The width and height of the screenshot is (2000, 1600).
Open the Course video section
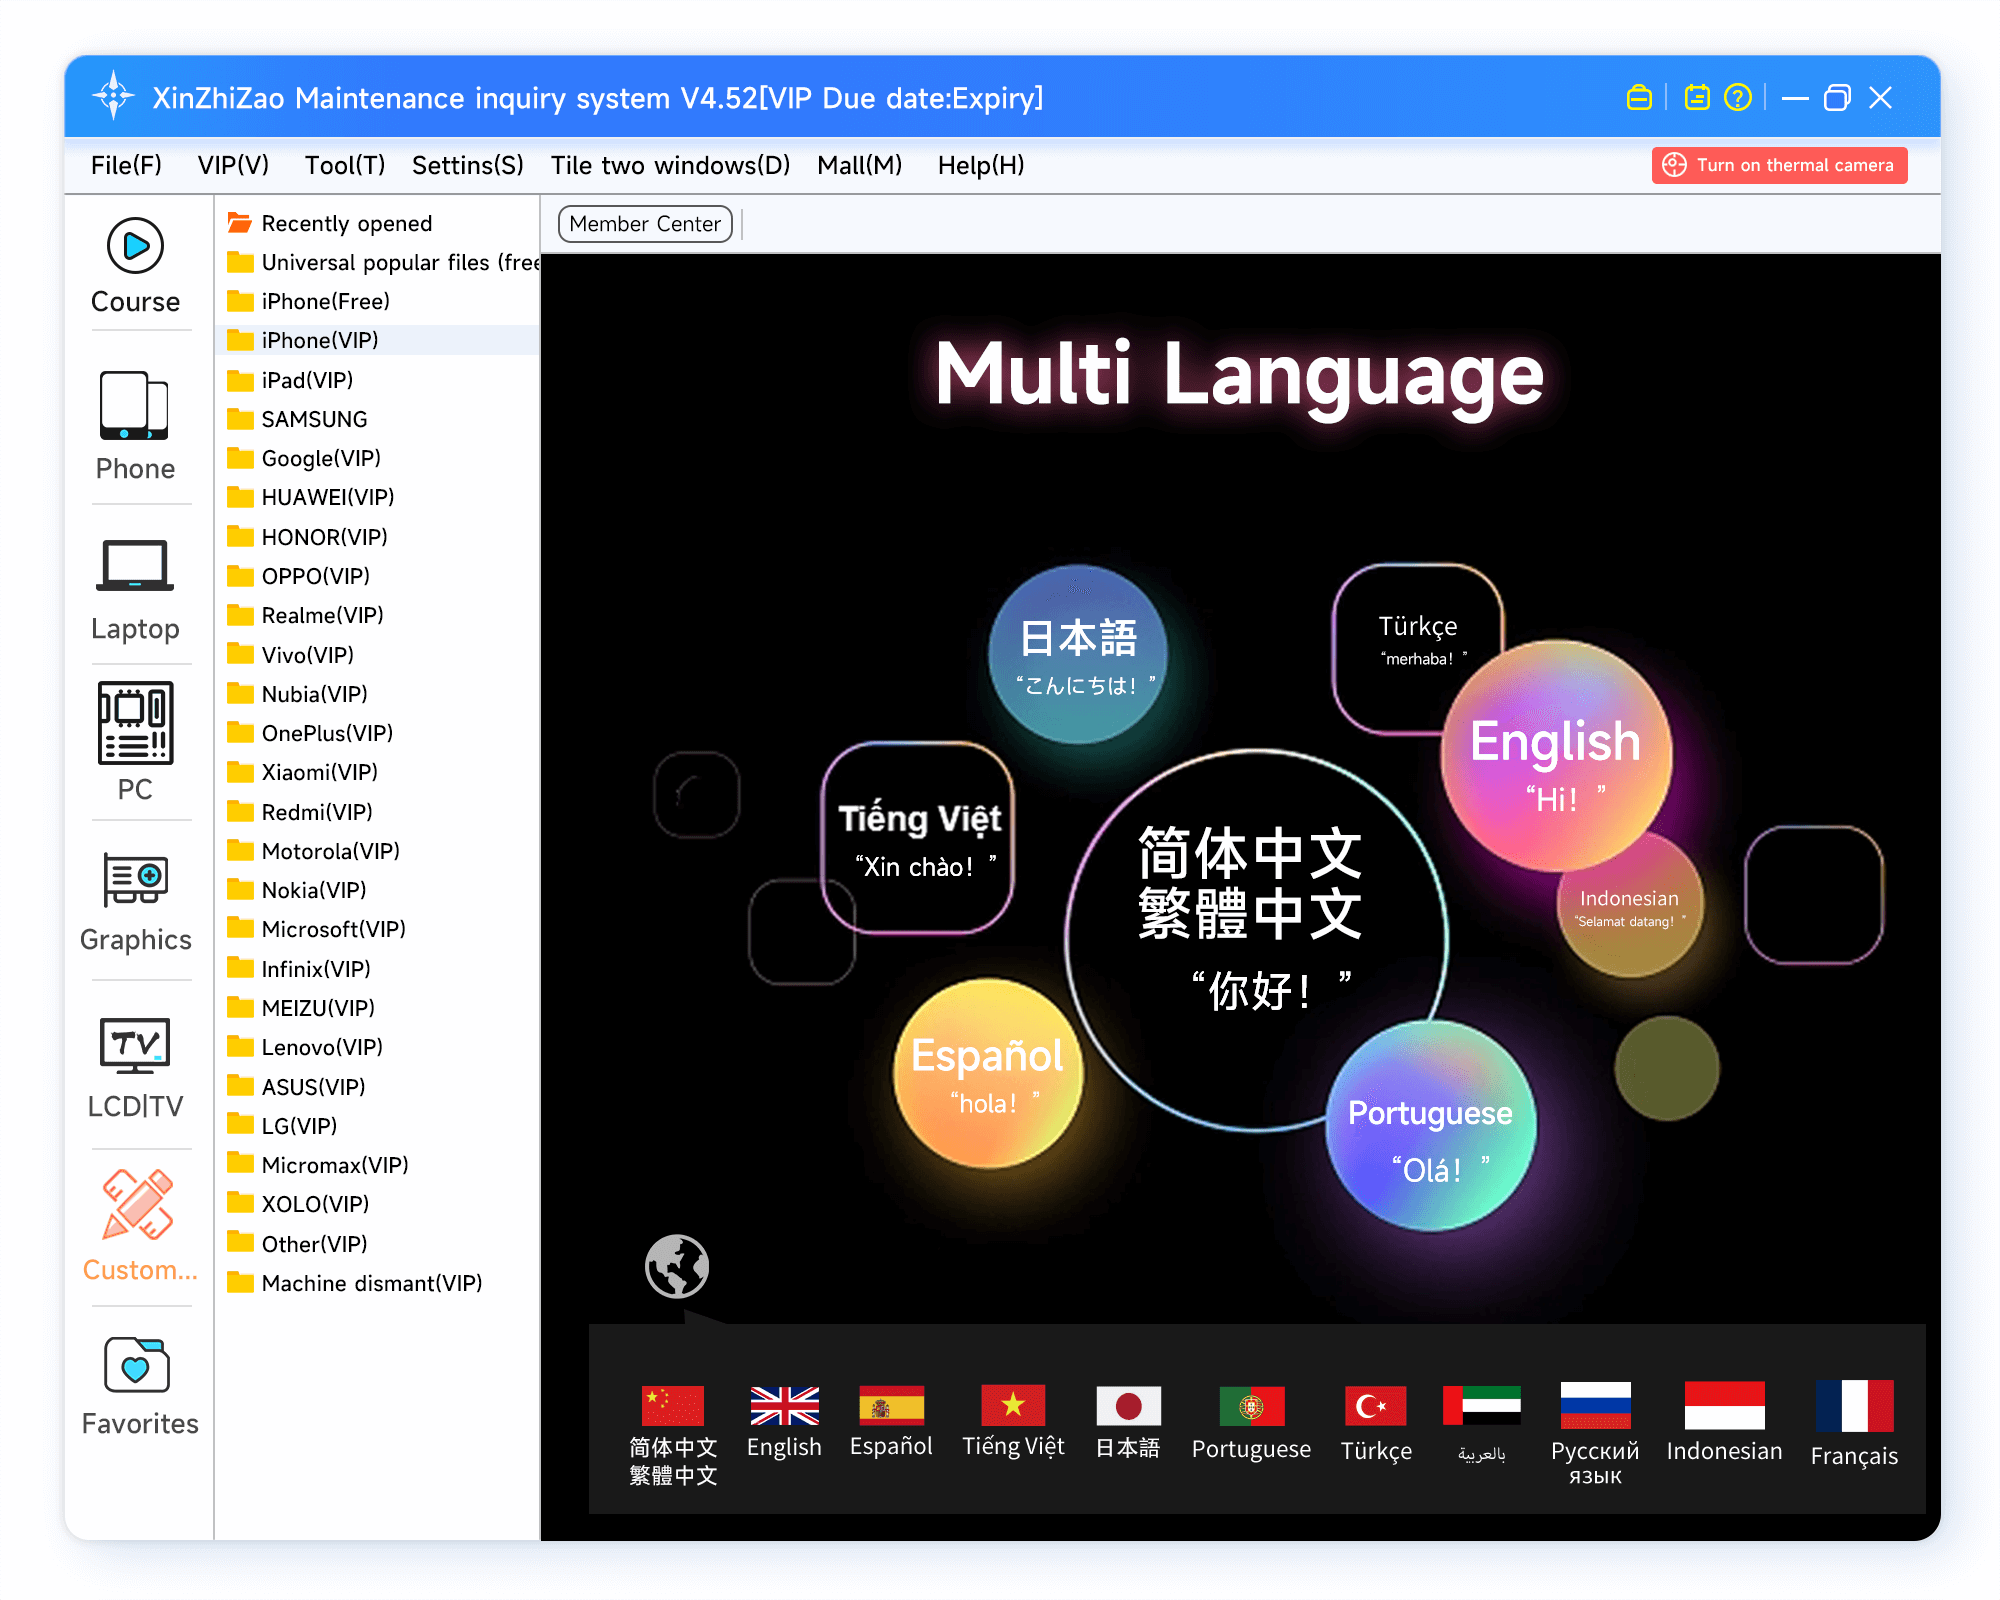(135, 265)
